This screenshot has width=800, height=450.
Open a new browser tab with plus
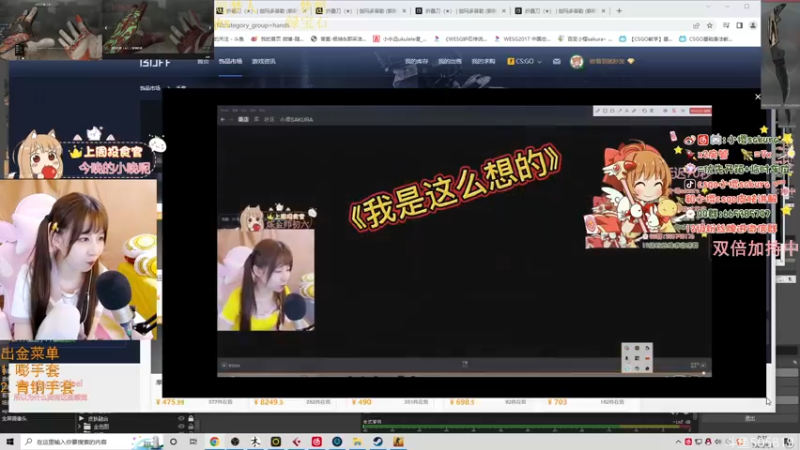(619, 10)
